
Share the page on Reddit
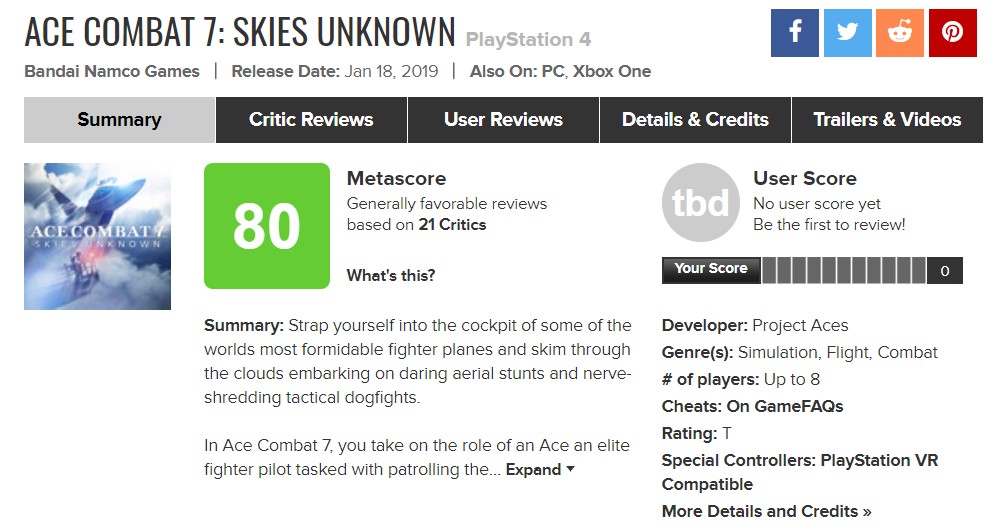point(900,32)
